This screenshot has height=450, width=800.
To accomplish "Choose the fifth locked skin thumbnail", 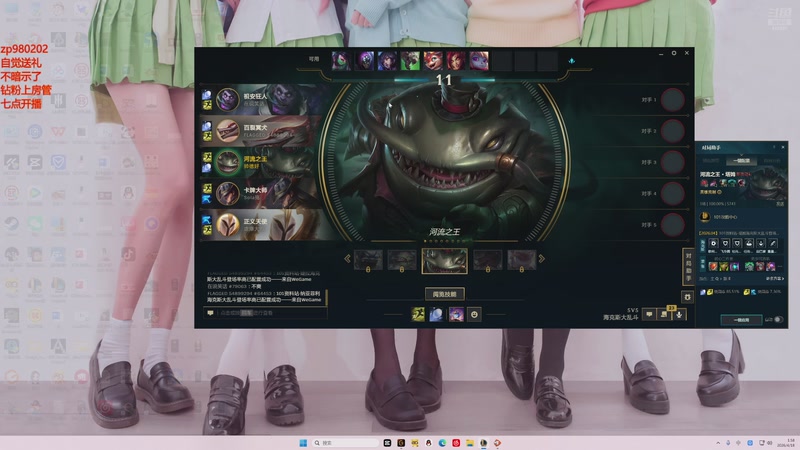I will [x=521, y=260].
